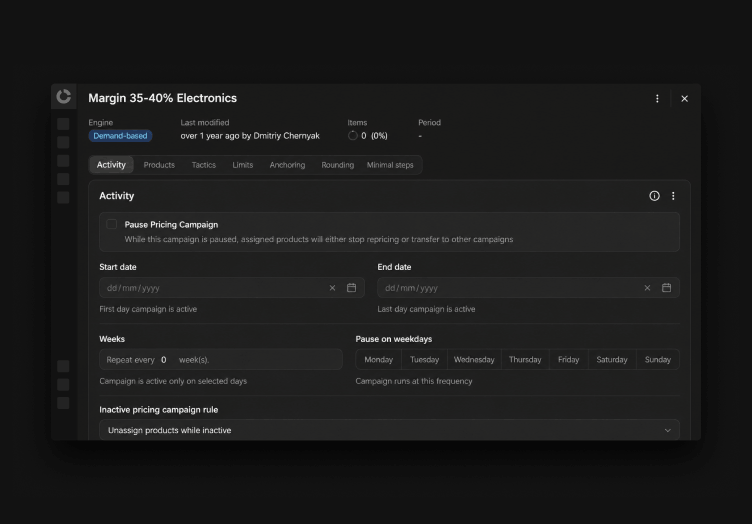Expand Inactive pricing campaign rule dropdown
752x524 pixels.
coord(389,430)
